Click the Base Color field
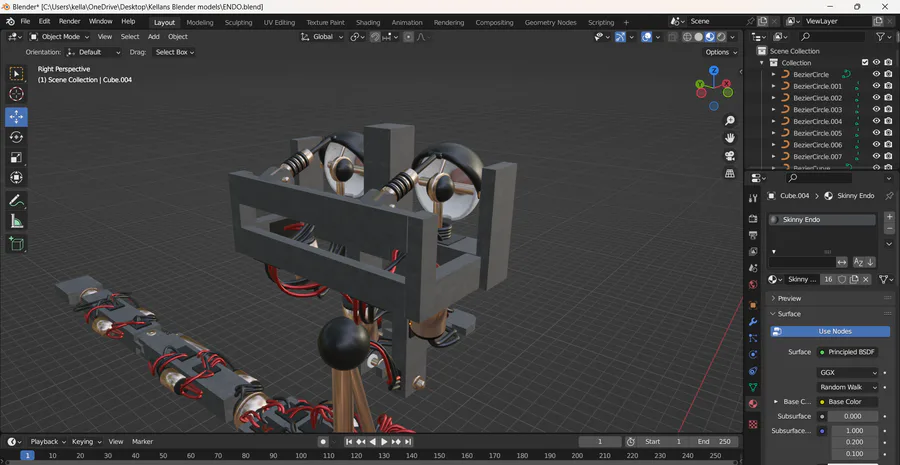This screenshot has width=900, height=465. pos(847,402)
